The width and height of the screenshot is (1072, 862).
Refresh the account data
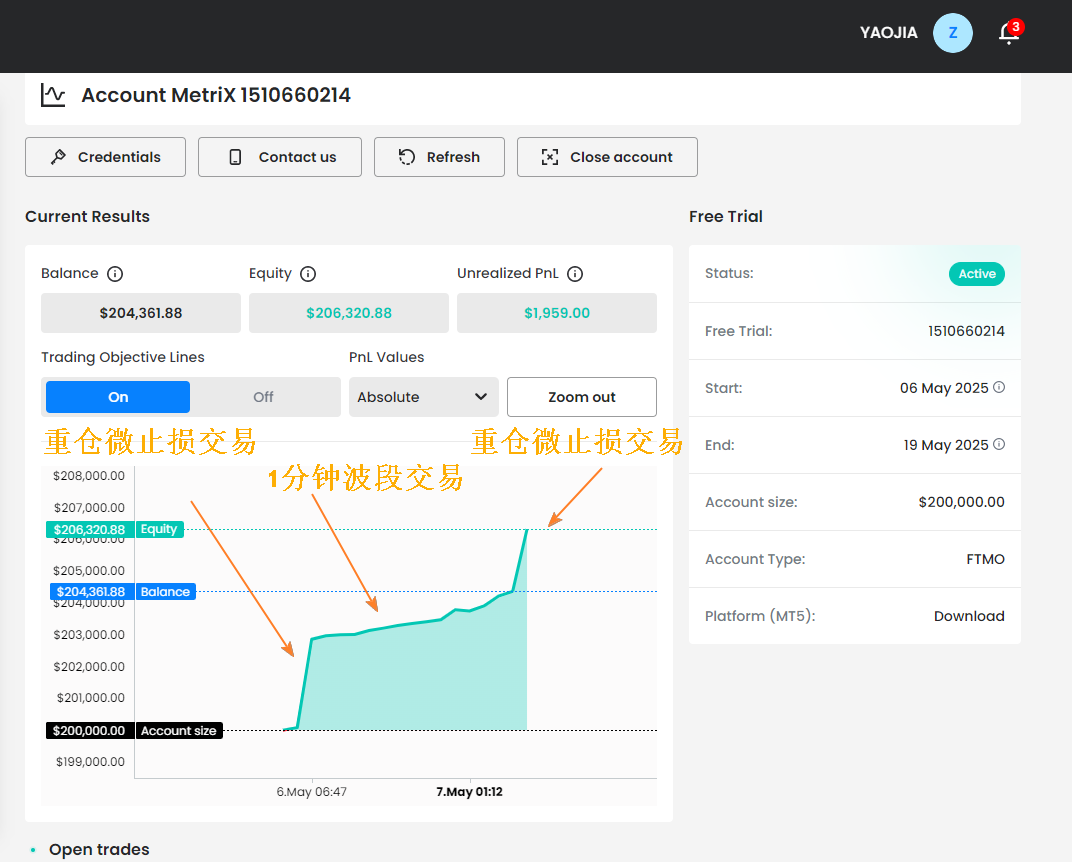pos(439,157)
